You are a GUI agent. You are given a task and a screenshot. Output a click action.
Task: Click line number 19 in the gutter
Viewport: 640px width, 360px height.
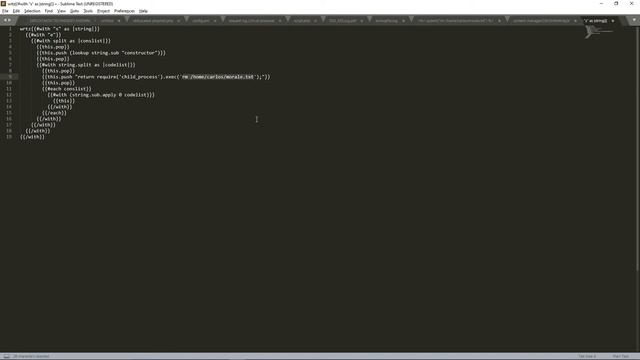(x=9, y=137)
